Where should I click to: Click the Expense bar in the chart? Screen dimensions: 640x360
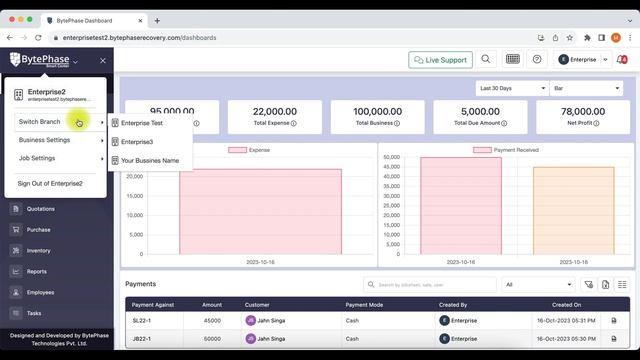(x=260, y=212)
